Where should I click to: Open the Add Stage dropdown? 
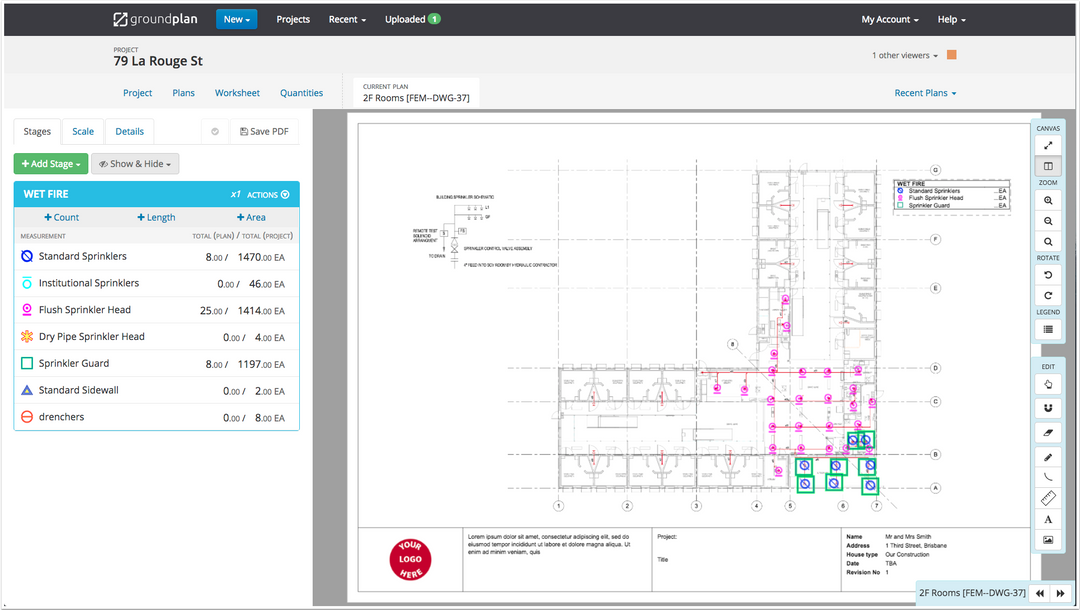pyautogui.click(x=50, y=163)
